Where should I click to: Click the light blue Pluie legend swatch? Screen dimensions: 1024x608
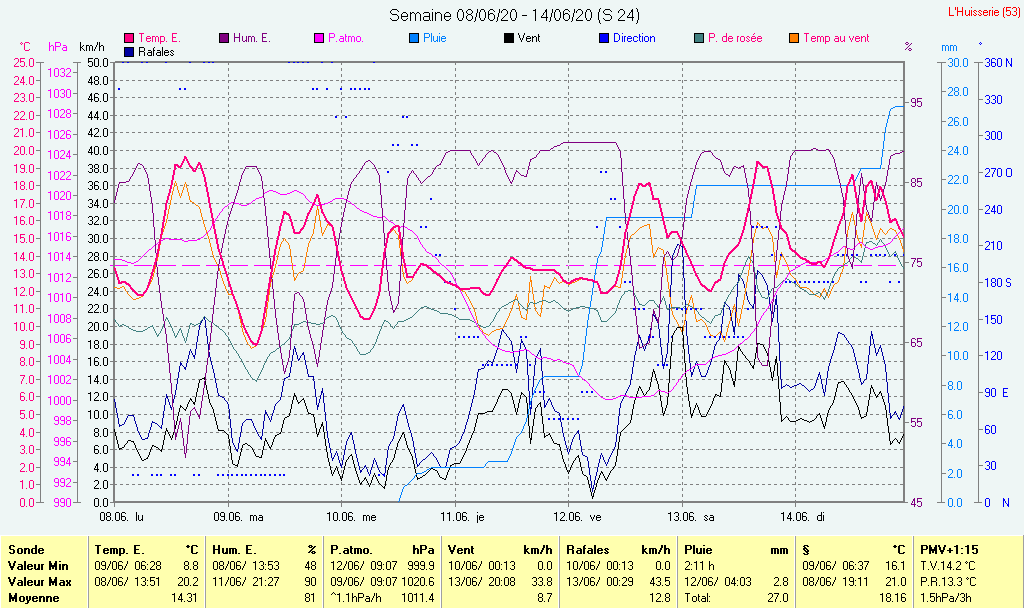(414, 39)
